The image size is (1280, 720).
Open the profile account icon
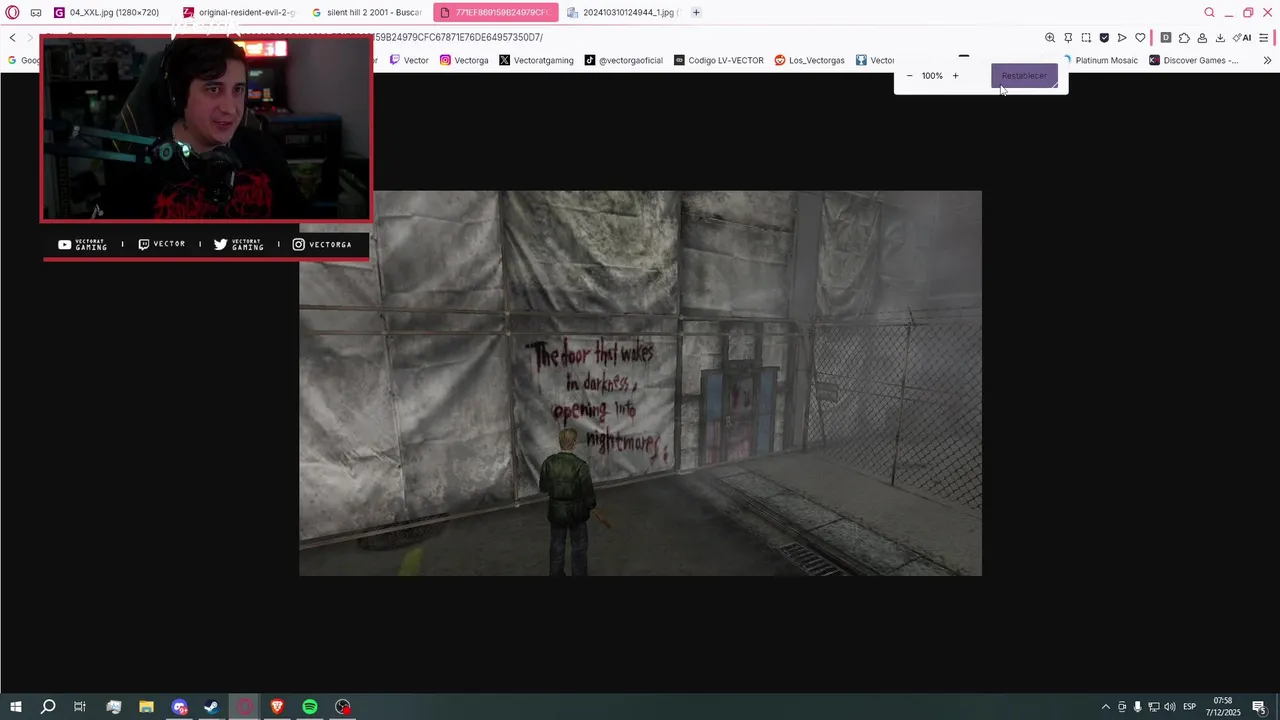pos(1202,38)
